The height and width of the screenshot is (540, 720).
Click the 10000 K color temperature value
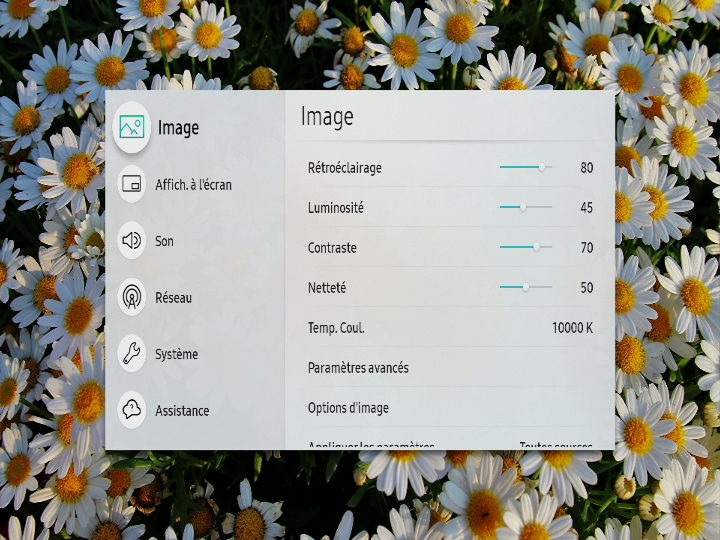572,328
